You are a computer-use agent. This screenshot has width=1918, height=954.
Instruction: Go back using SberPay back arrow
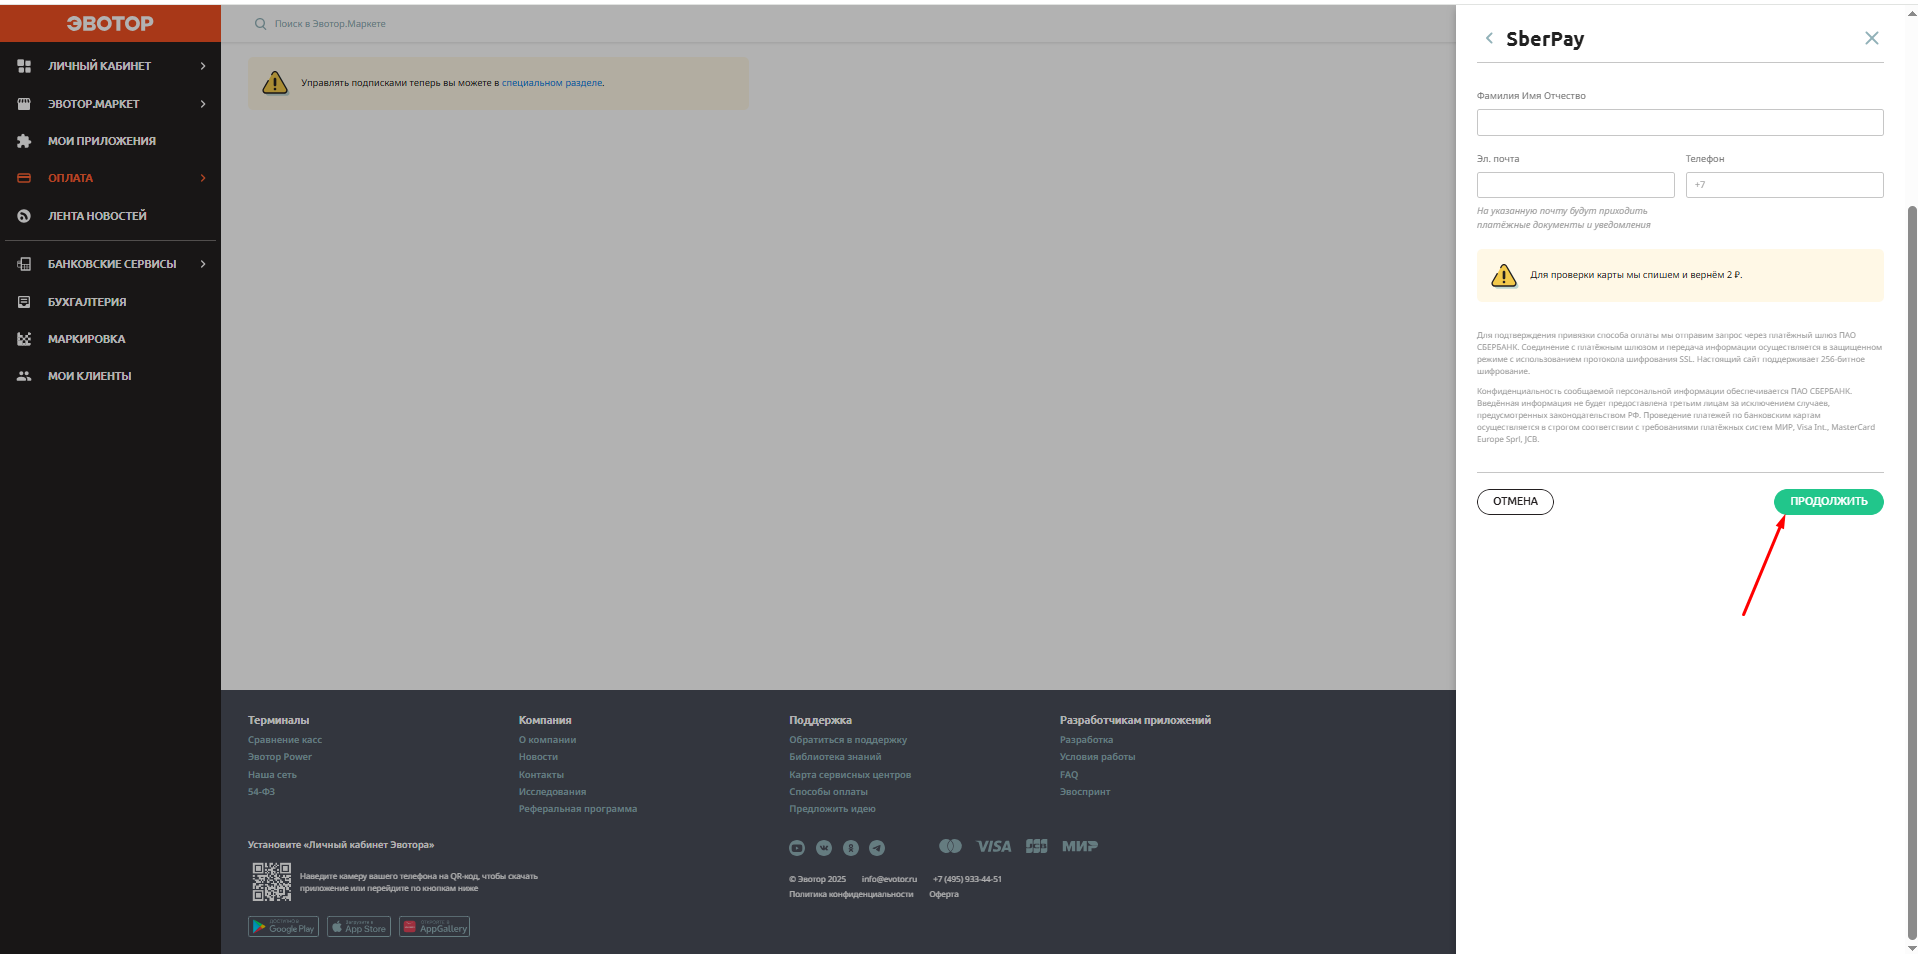[1489, 38]
